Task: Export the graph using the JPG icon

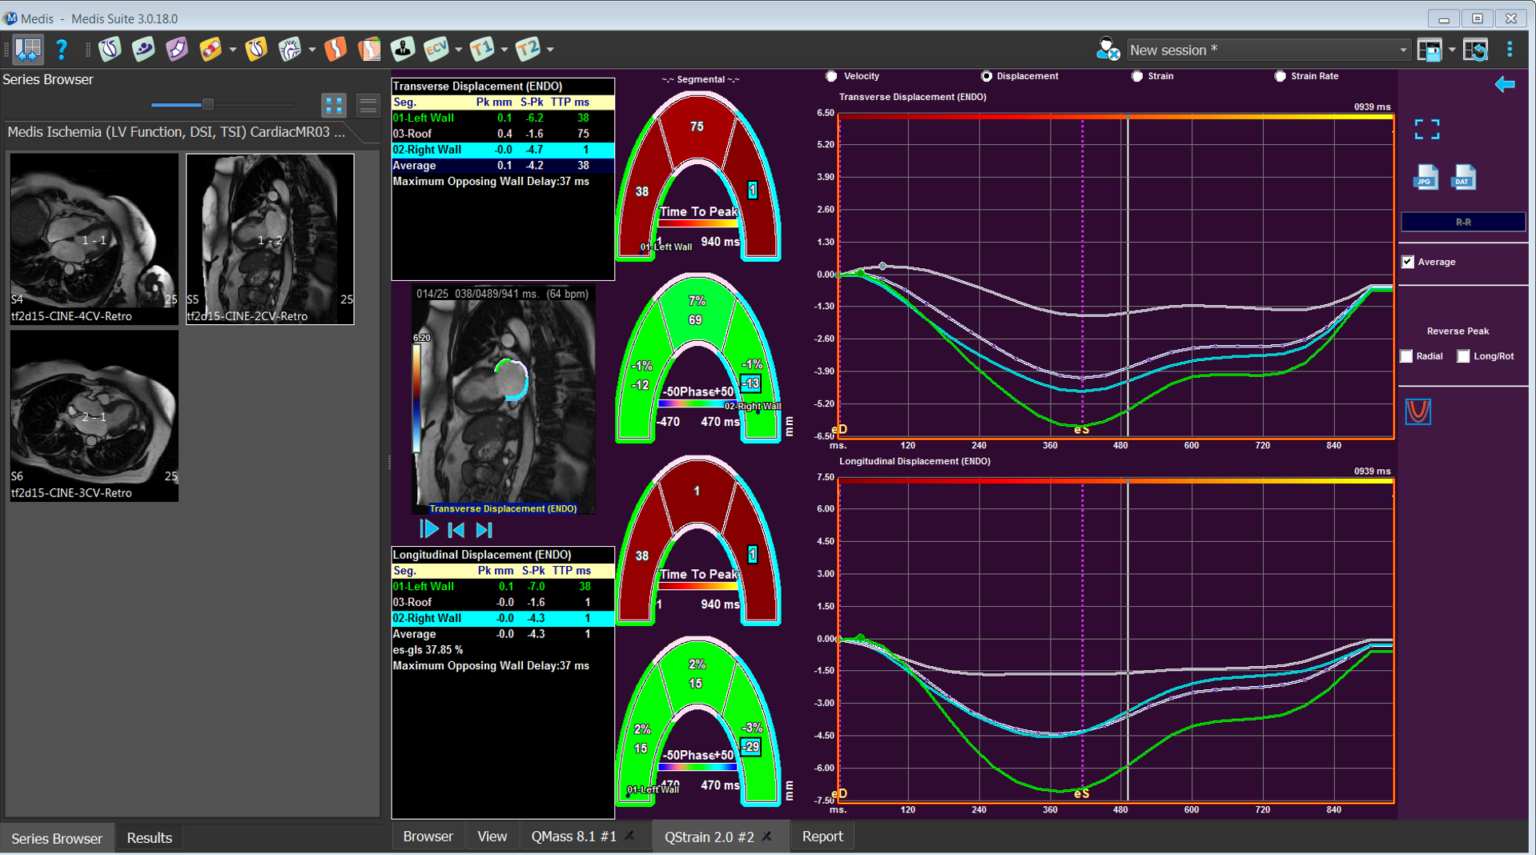Action: [1426, 177]
